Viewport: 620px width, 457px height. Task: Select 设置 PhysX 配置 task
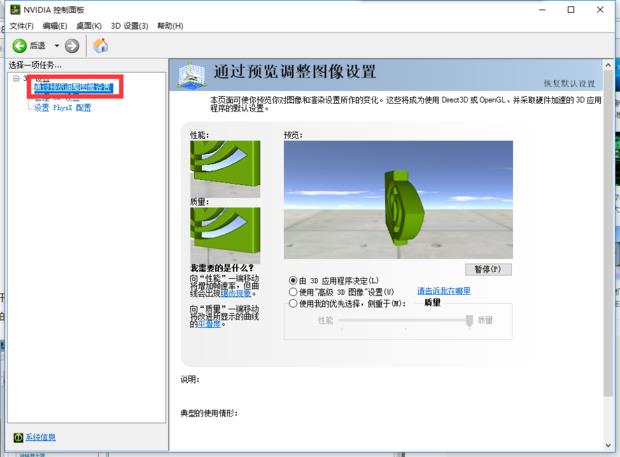pos(62,108)
